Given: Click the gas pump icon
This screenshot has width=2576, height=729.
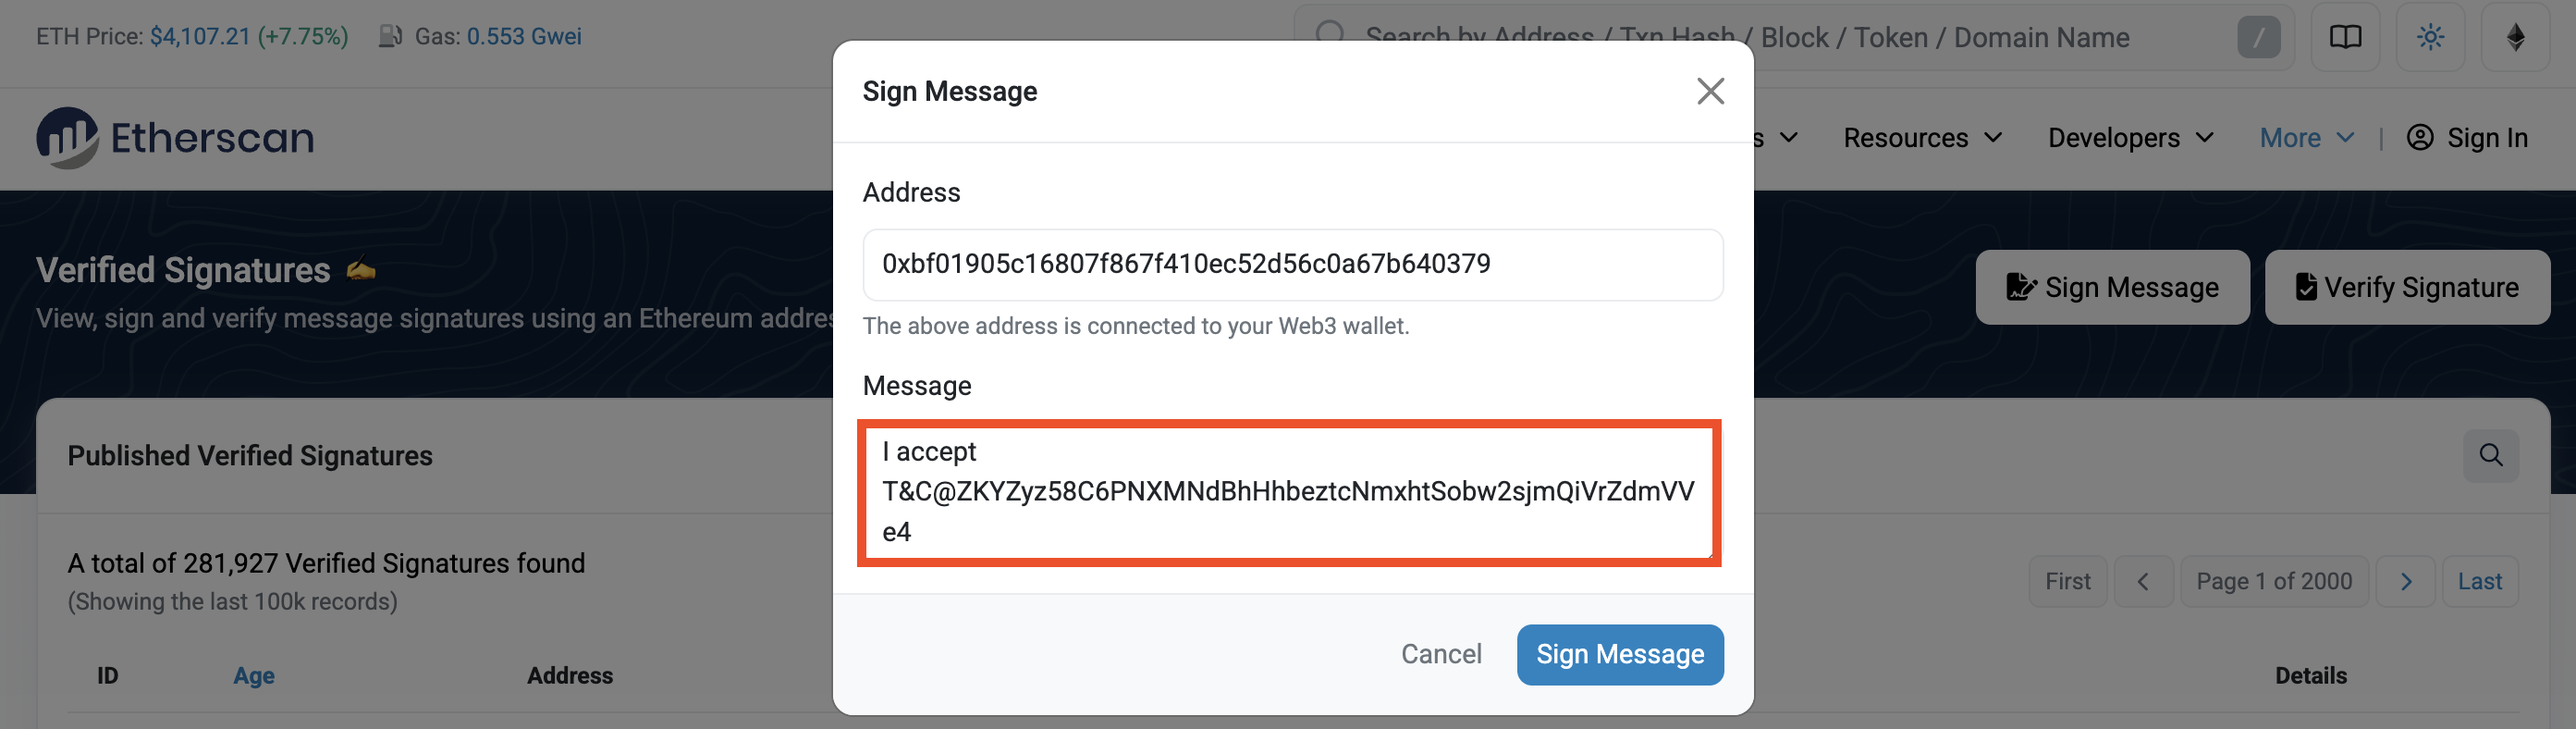Looking at the screenshot, I should tap(390, 37).
